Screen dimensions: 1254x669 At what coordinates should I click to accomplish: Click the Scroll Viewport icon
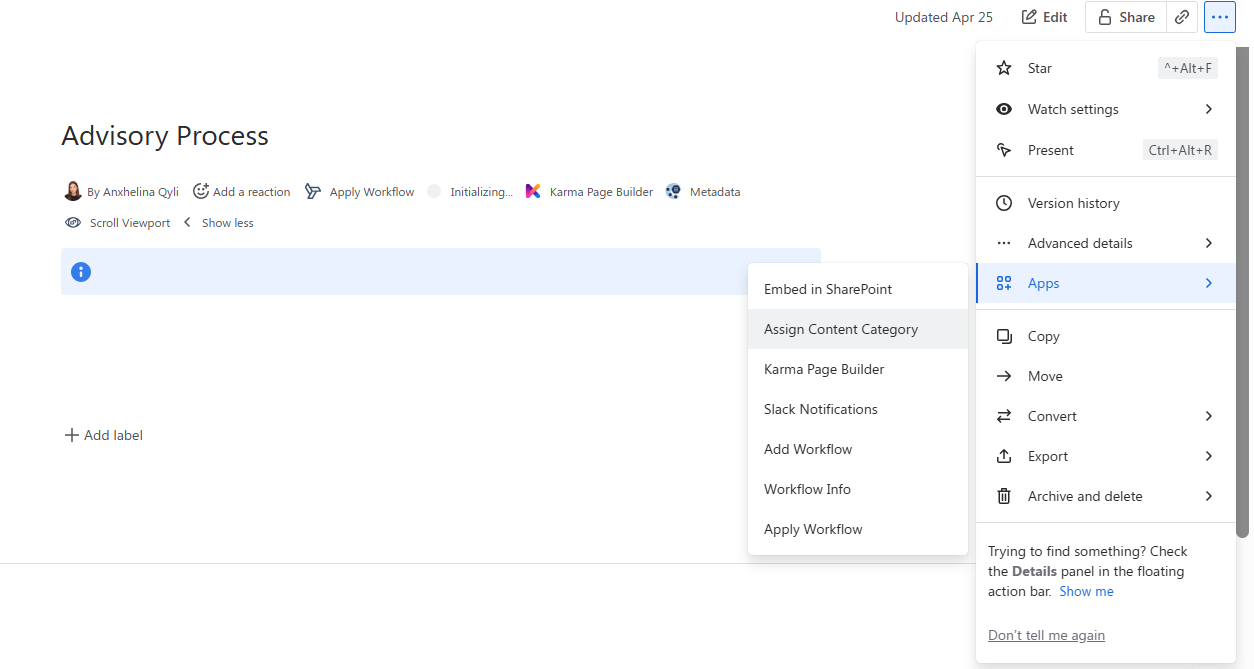point(73,223)
